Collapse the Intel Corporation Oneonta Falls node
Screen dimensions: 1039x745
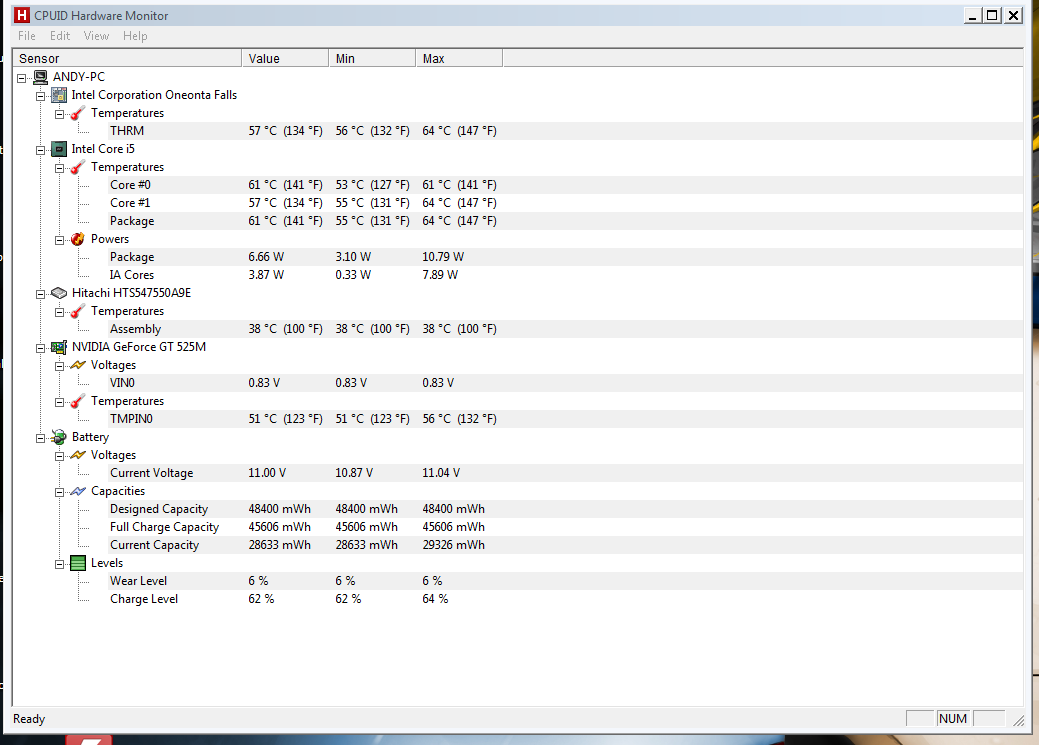pyautogui.click(x=40, y=96)
